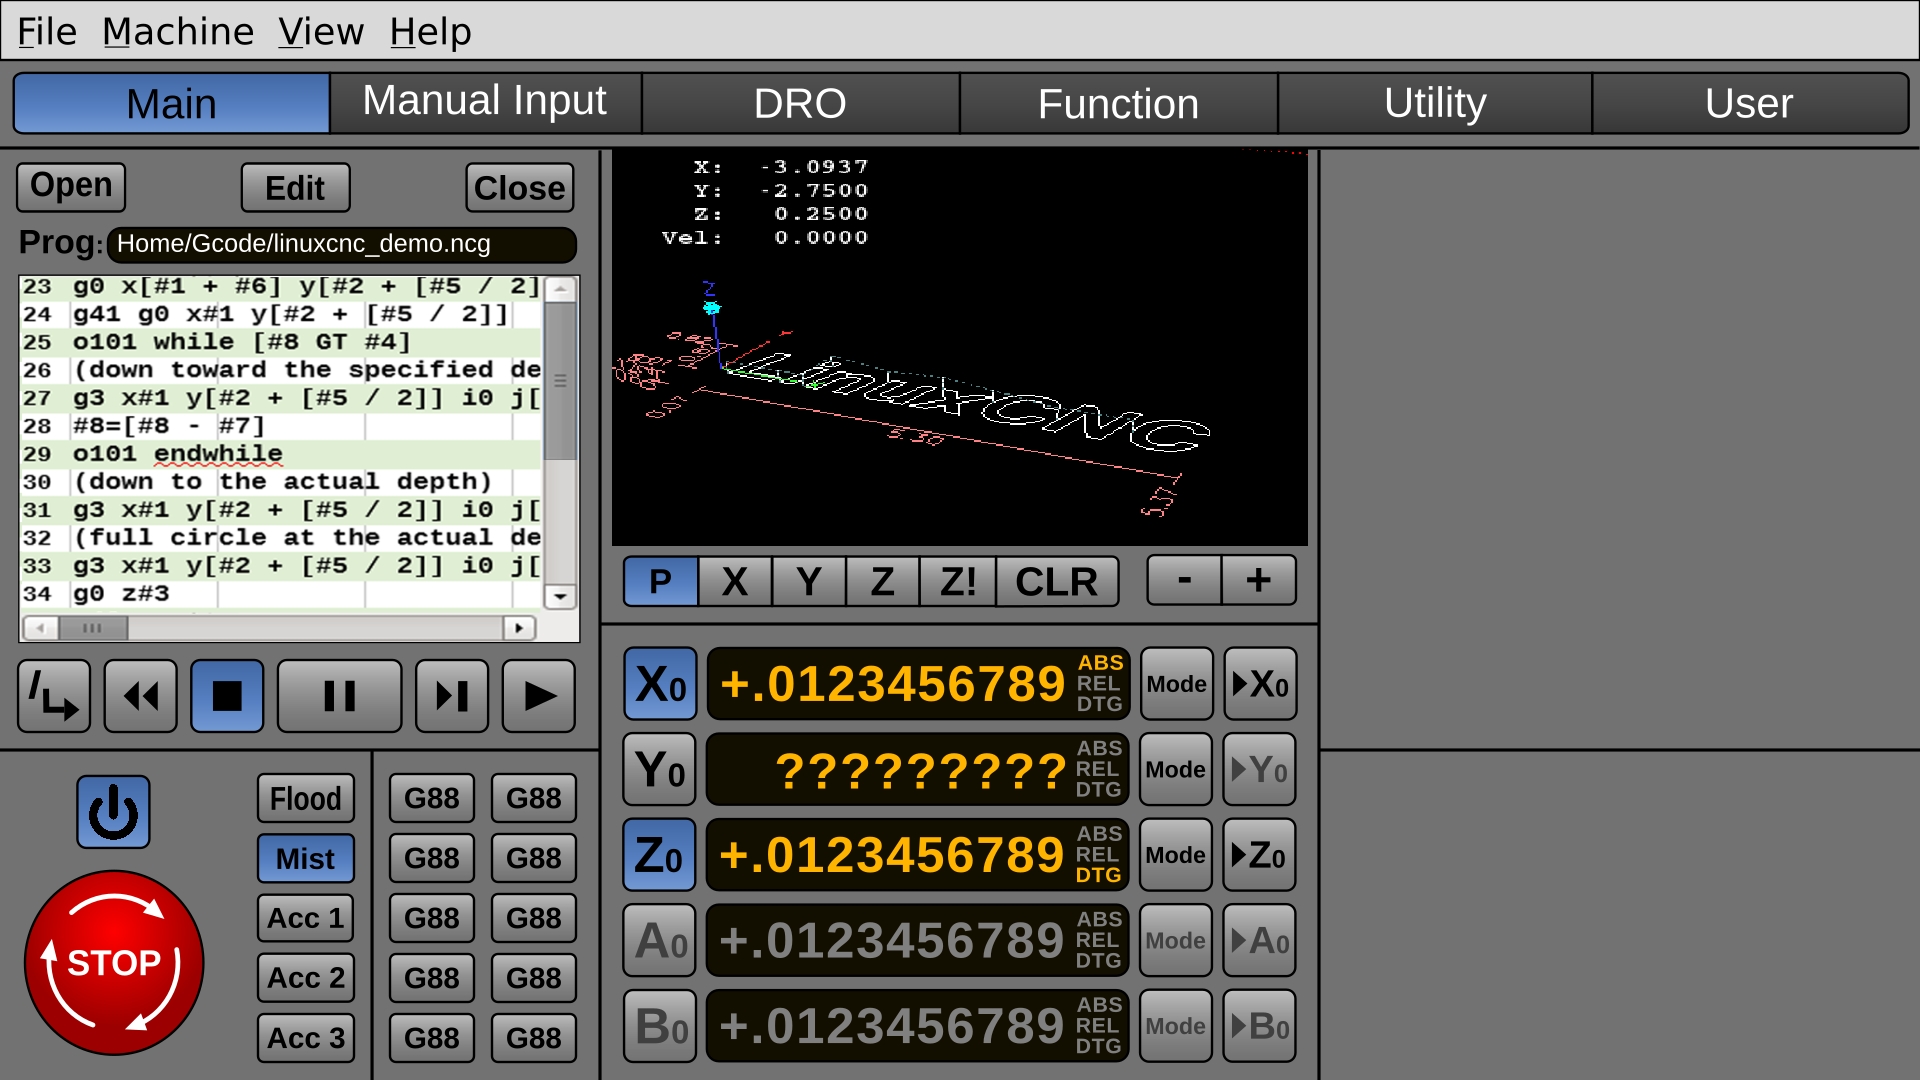Click the go-to Z0 arrow button
The height and width of the screenshot is (1080, 1920).
pyautogui.click(x=1260, y=855)
